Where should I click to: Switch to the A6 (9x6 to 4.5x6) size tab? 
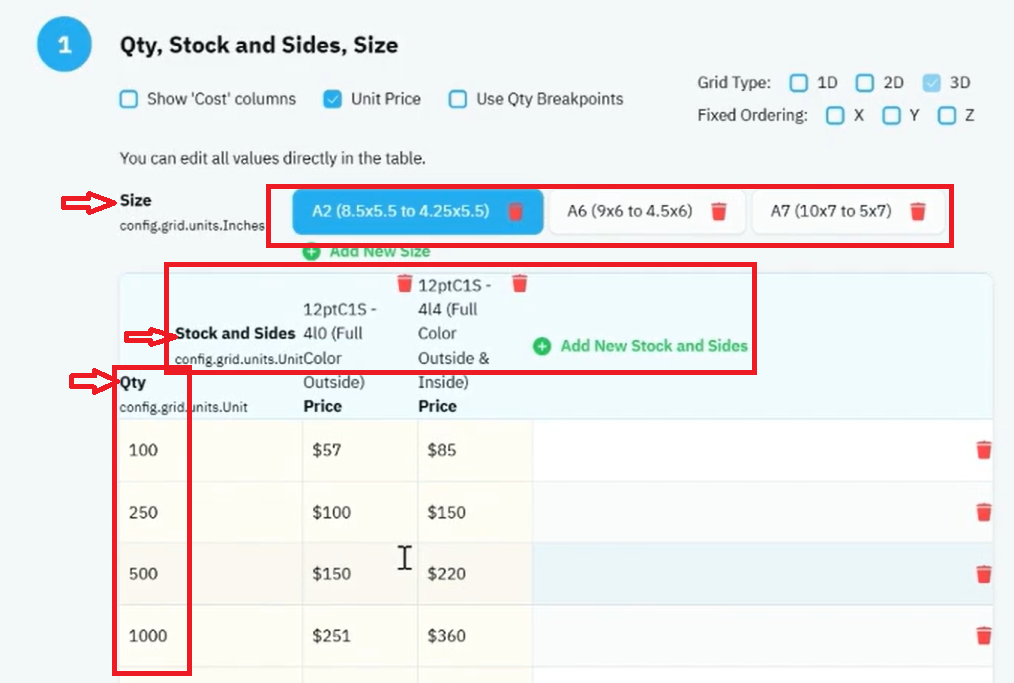coord(629,211)
